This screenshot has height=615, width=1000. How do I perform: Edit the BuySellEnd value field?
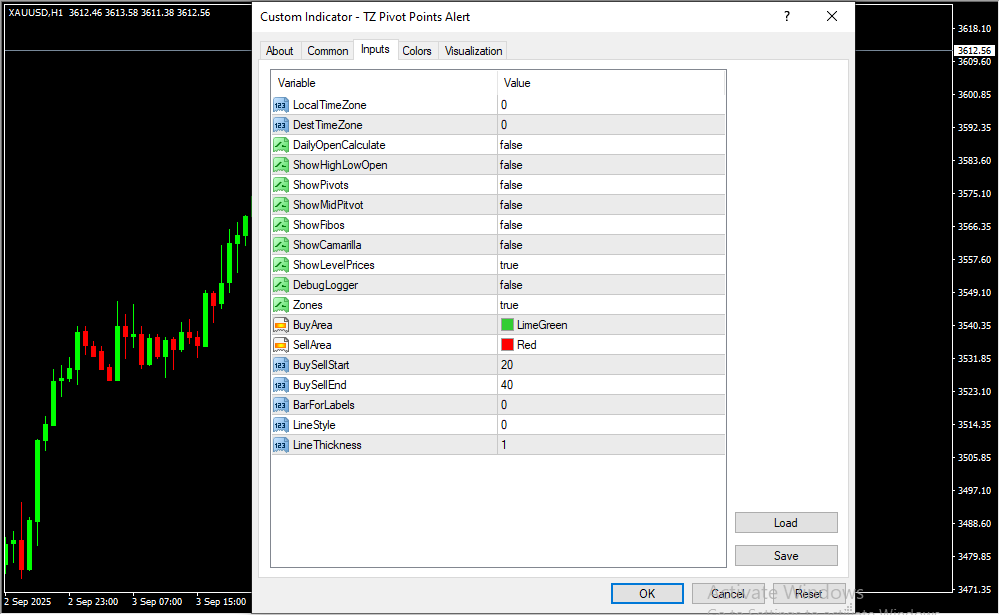click(611, 385)
